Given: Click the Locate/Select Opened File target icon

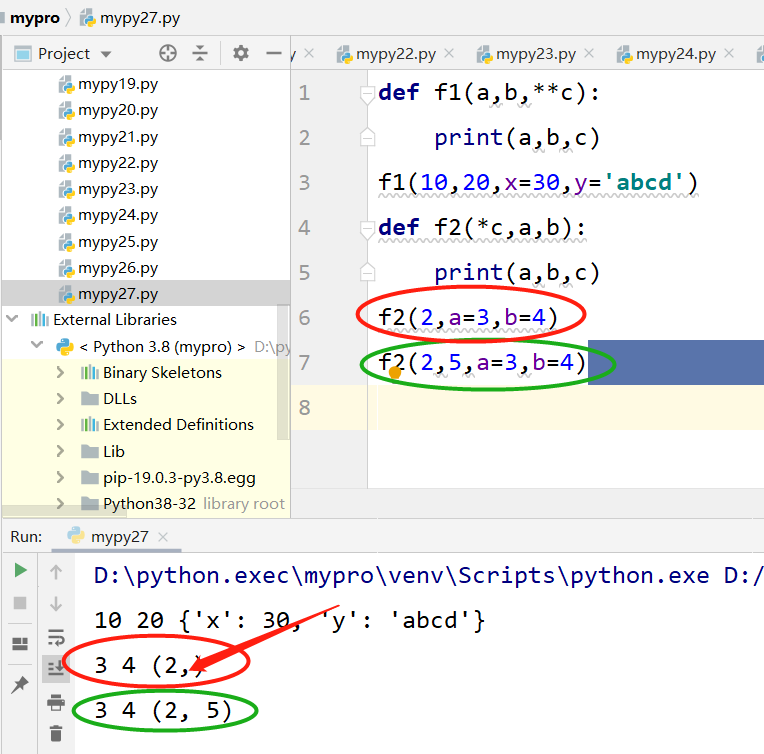Looking at the screenshot, I should [168, 53].
